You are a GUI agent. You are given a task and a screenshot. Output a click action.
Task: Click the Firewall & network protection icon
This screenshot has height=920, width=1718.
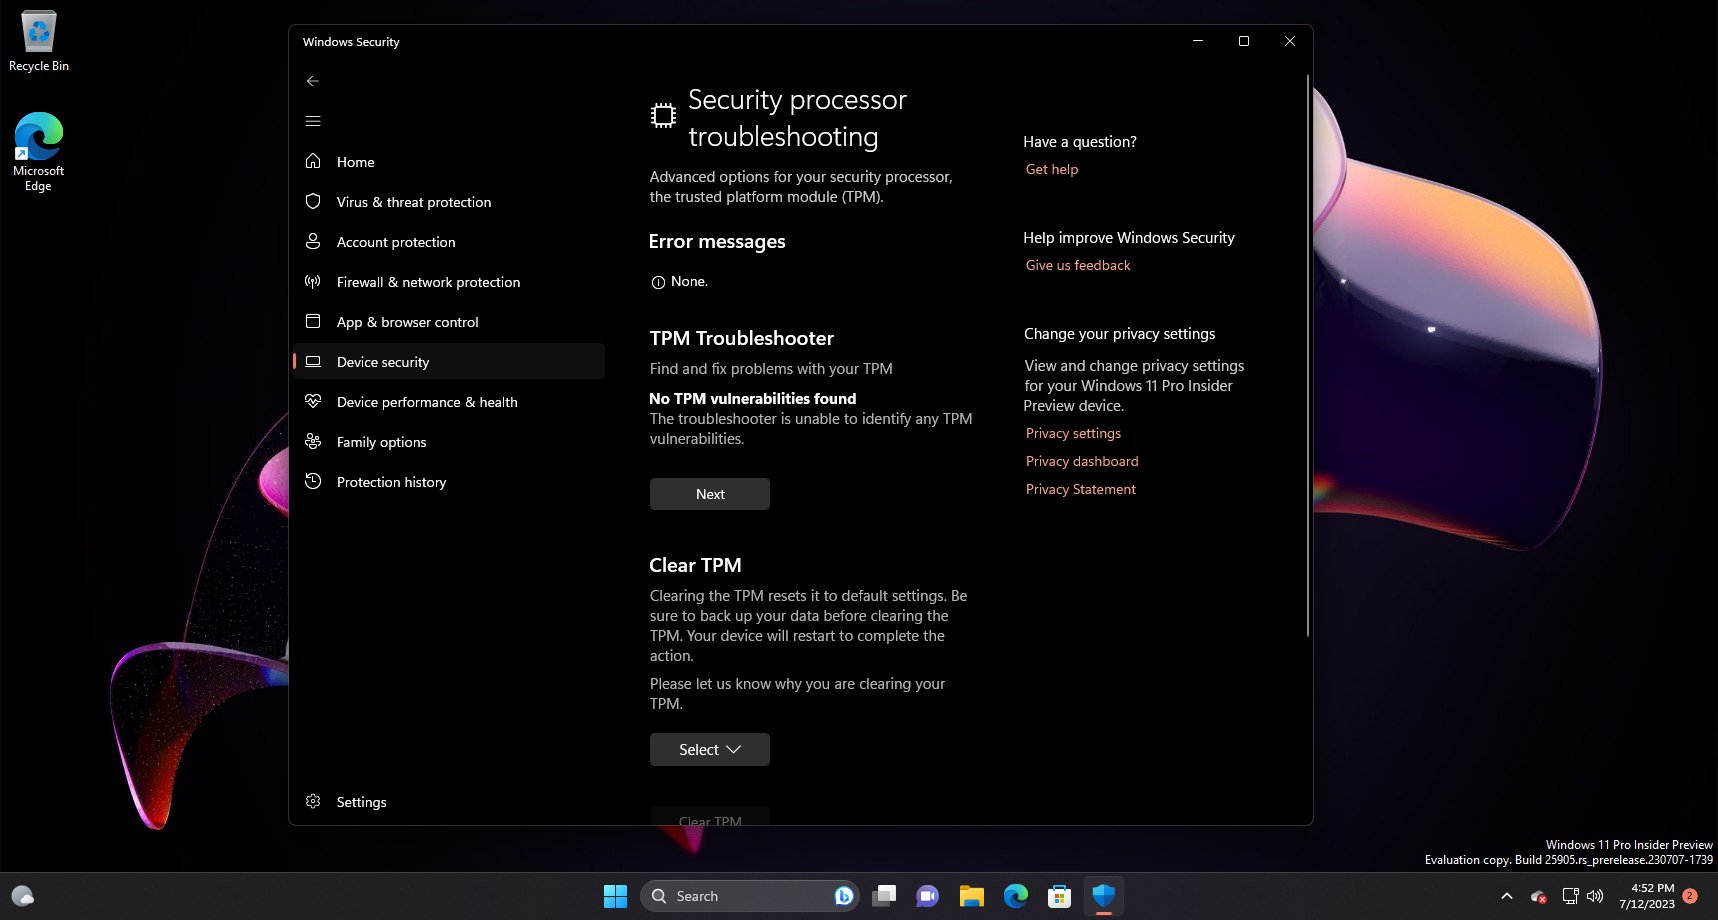tap(313, 282)
